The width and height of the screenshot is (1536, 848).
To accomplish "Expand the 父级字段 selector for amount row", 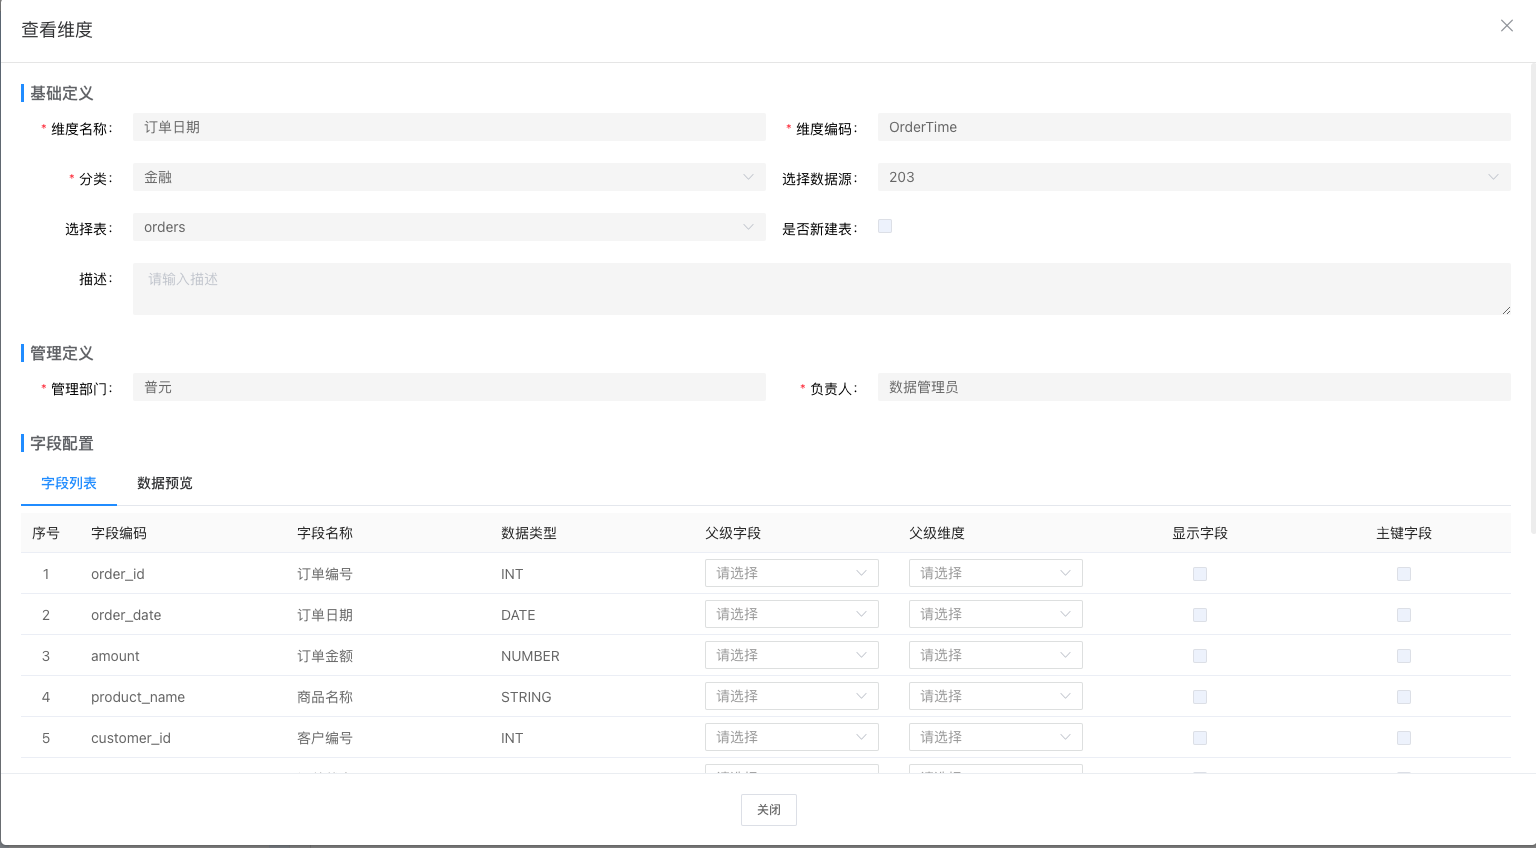I will point(791,655).
